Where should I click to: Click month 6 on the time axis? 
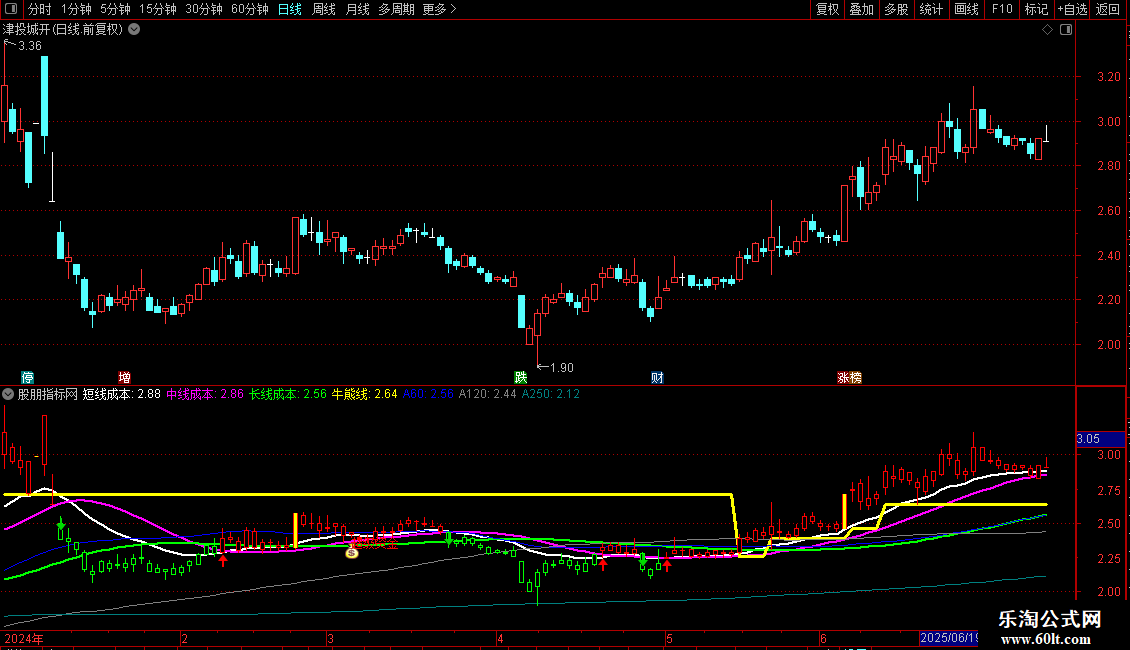click(x=823, y=639)
